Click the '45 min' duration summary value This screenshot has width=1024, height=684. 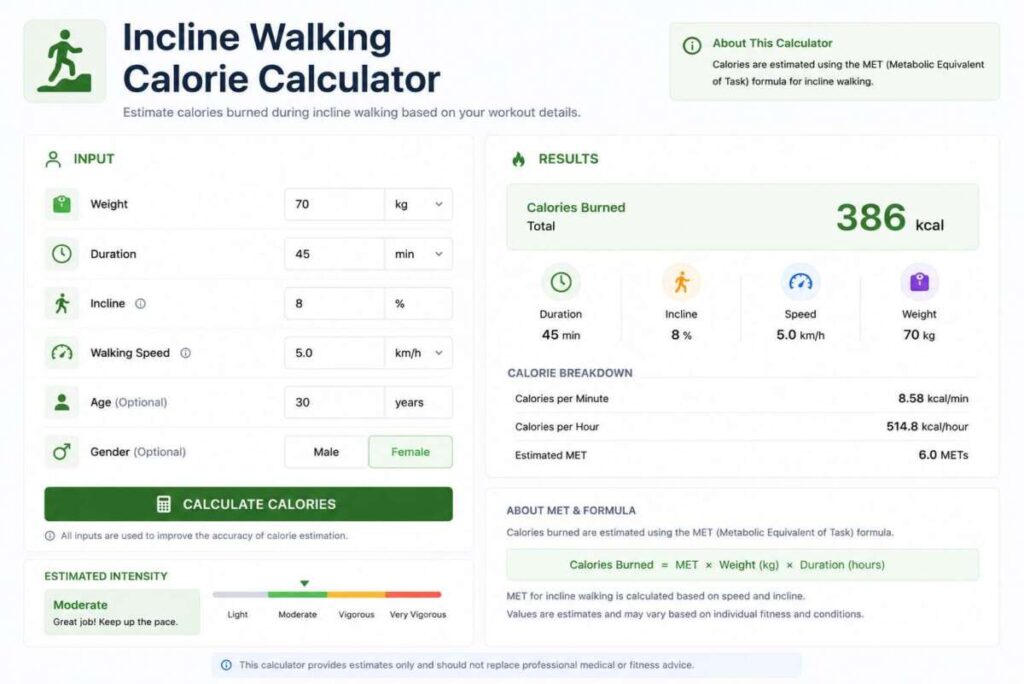click(x=560, y=335)
